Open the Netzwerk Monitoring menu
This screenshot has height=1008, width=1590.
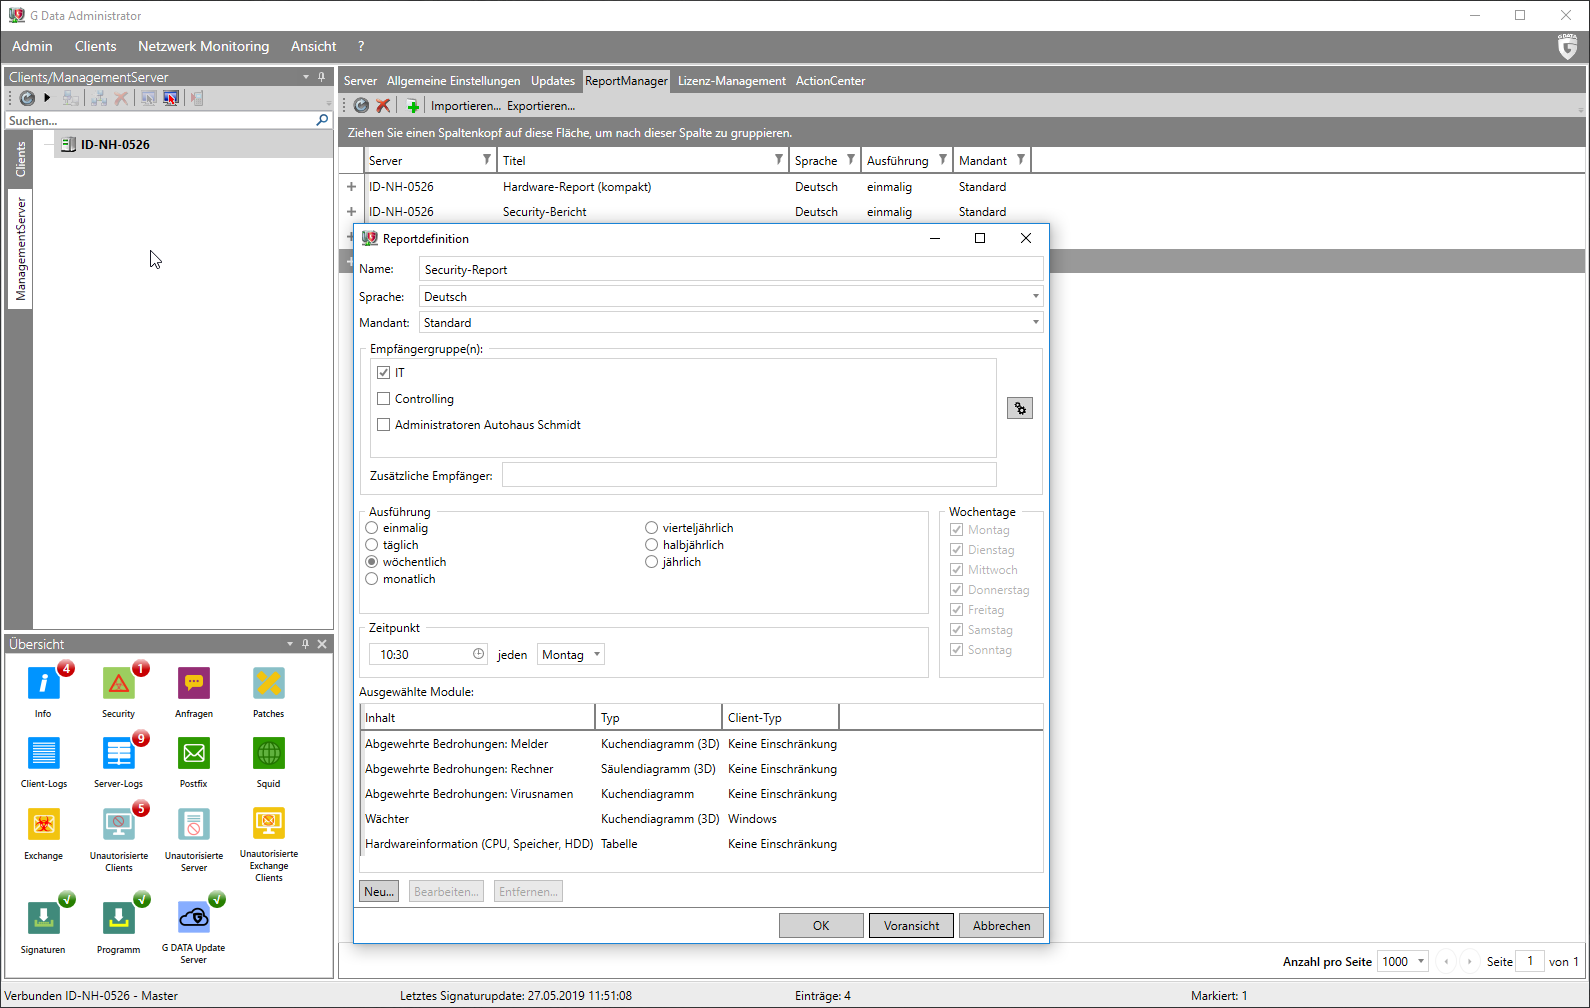203,46
